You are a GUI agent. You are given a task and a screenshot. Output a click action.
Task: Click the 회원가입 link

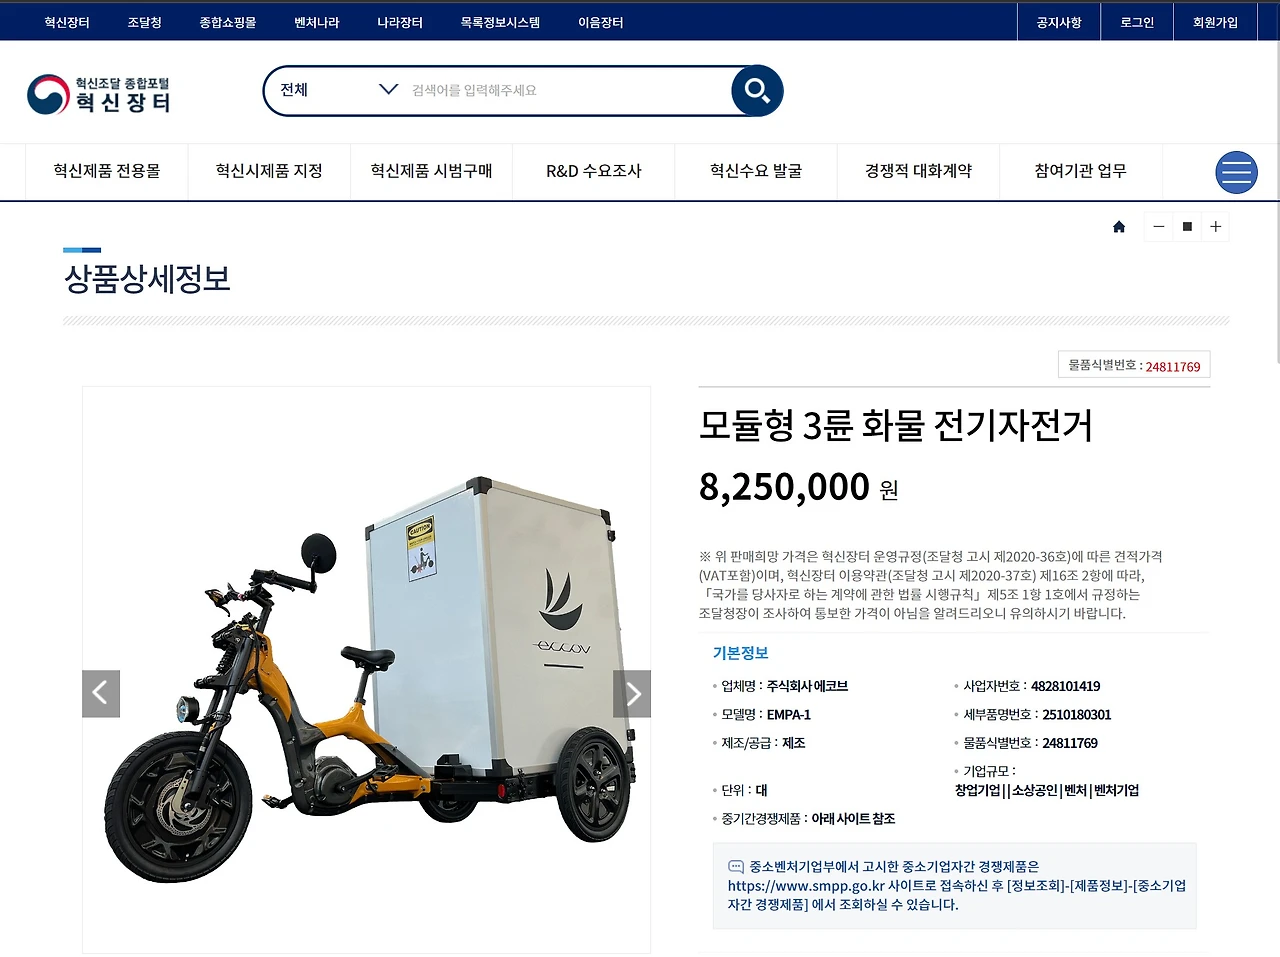(1215, 22)
